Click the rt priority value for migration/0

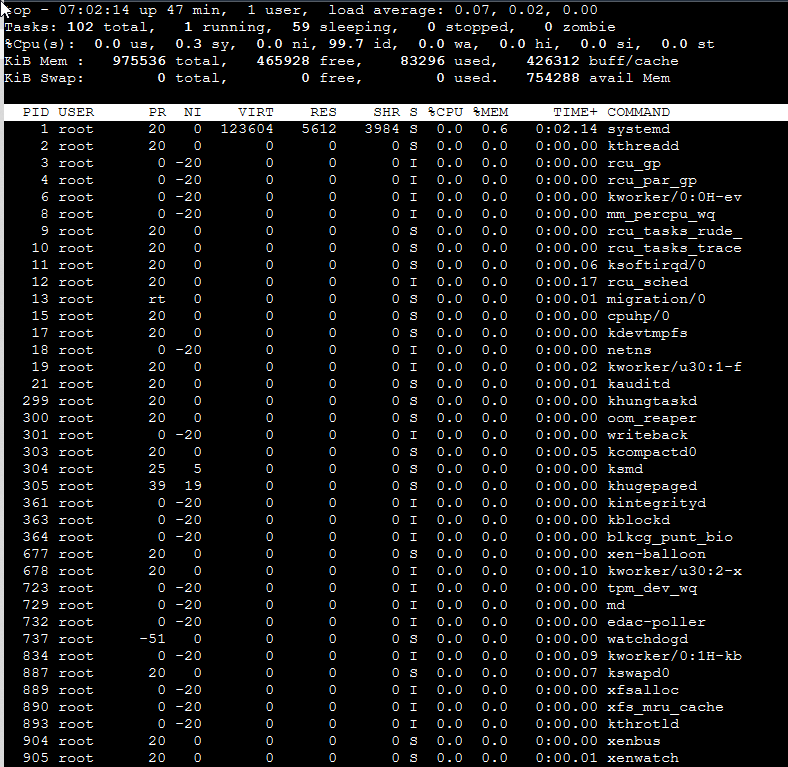point(157,299)
